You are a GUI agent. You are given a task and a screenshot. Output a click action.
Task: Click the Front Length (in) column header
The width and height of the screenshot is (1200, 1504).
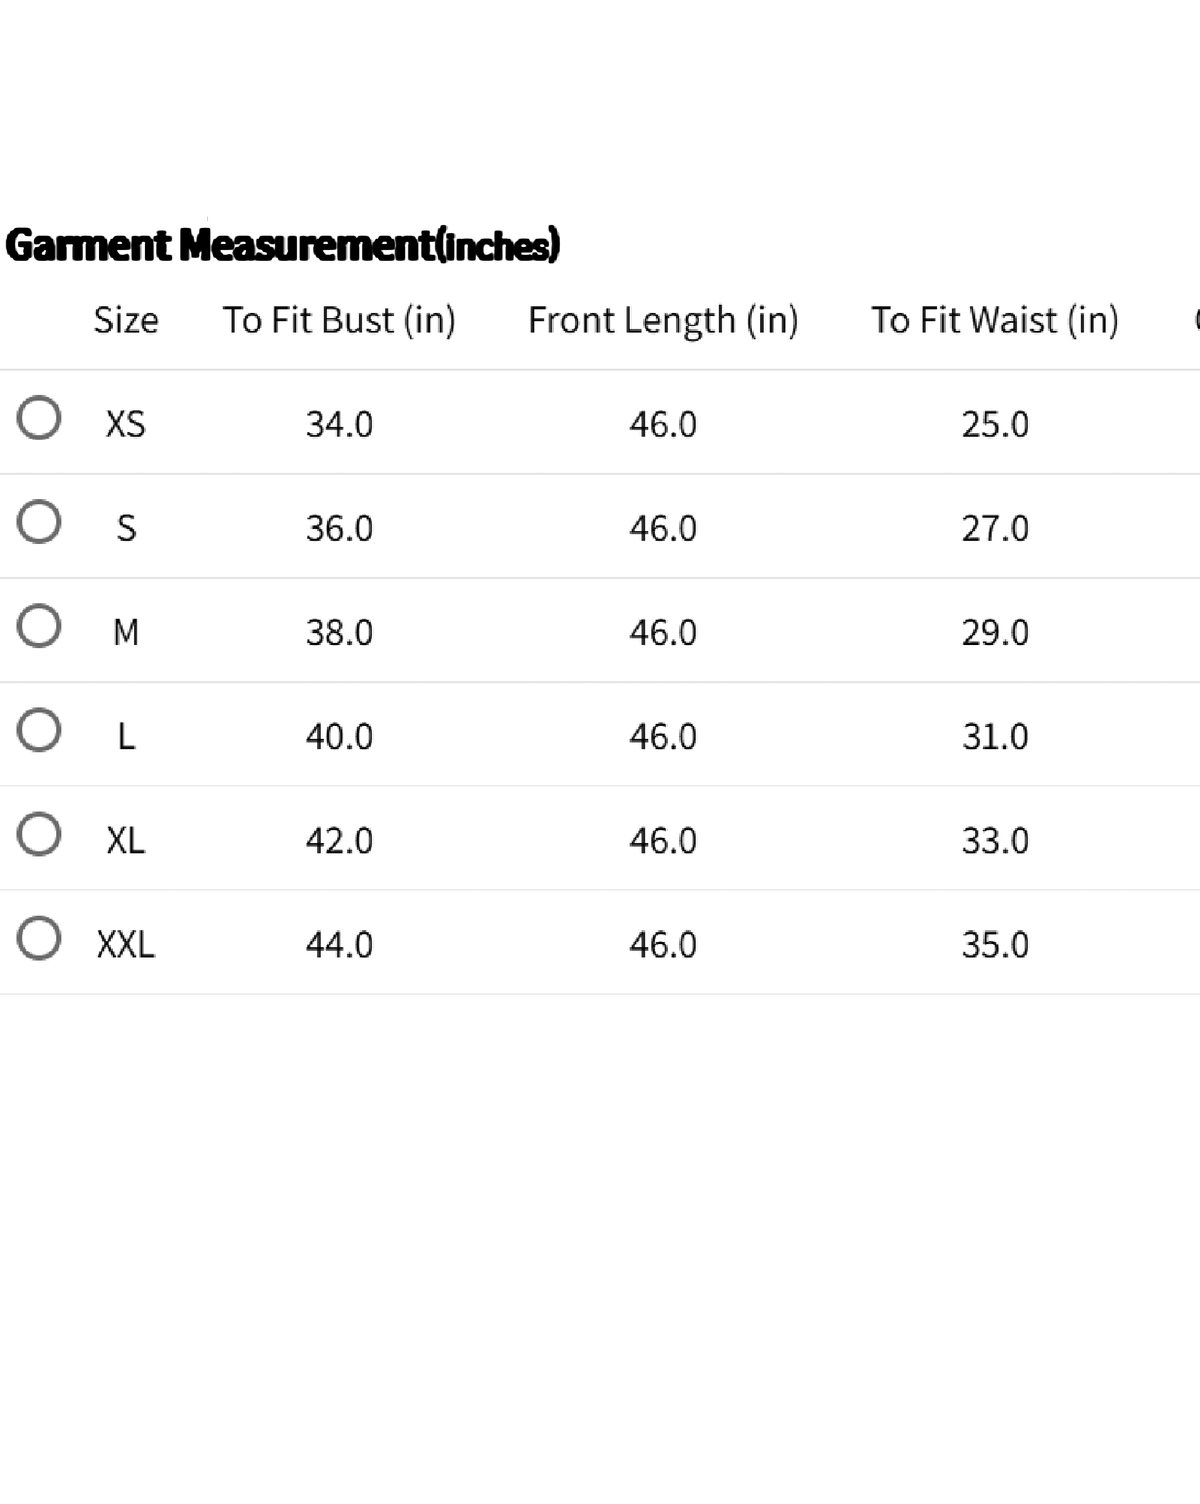(x=663, y=320)
